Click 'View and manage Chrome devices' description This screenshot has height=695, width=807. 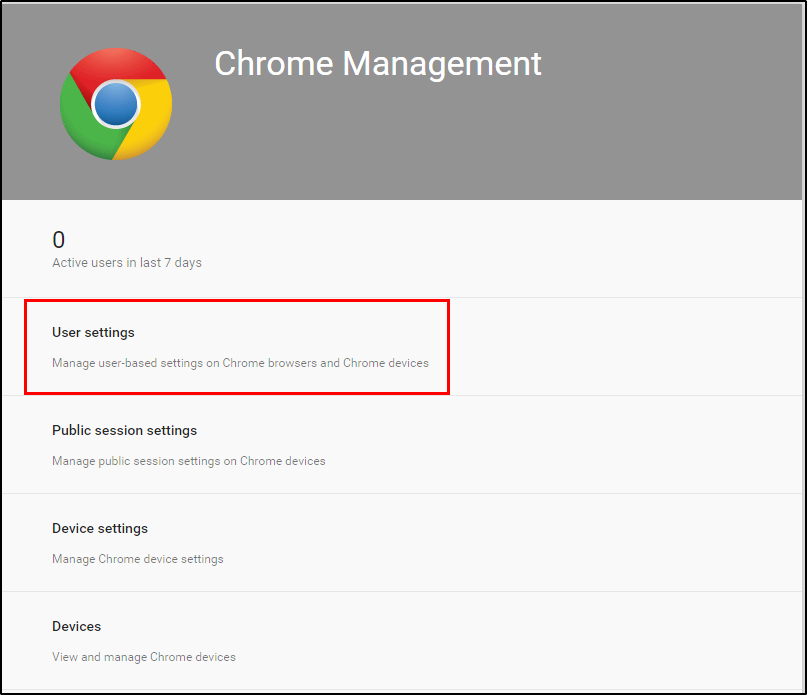click(144, 657)
